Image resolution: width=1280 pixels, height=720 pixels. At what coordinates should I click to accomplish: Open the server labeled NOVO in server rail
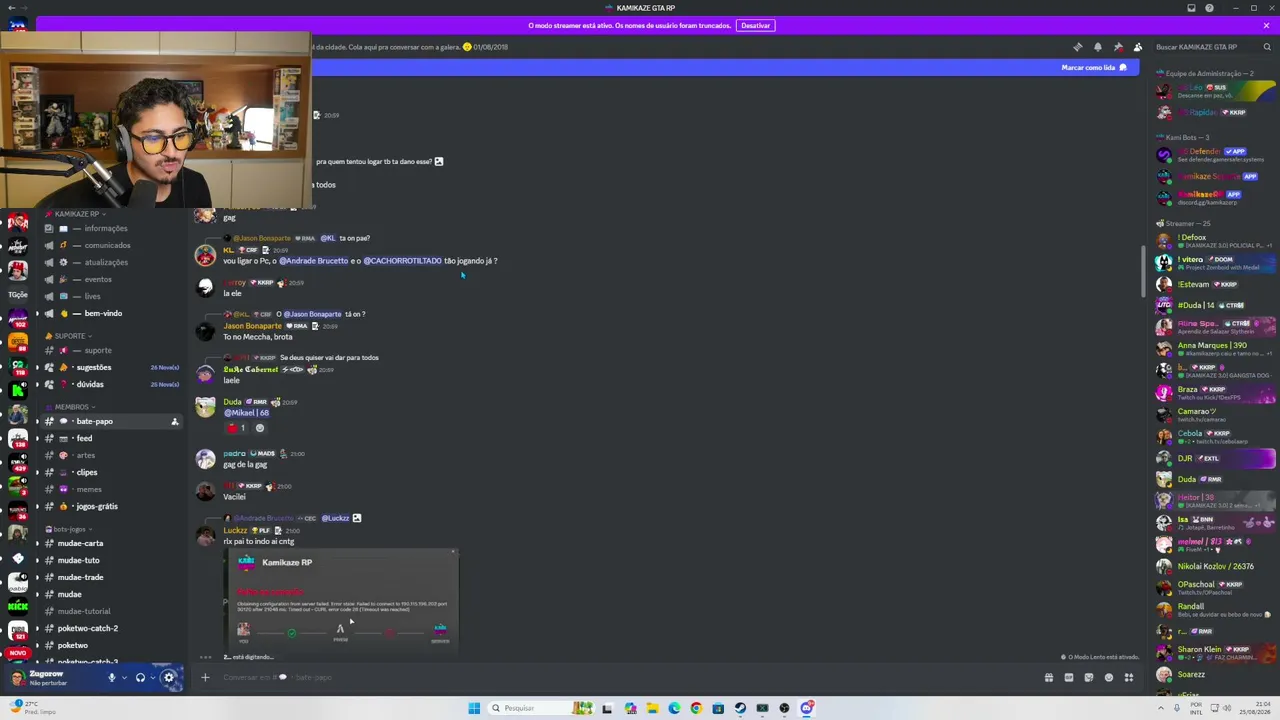18,651
